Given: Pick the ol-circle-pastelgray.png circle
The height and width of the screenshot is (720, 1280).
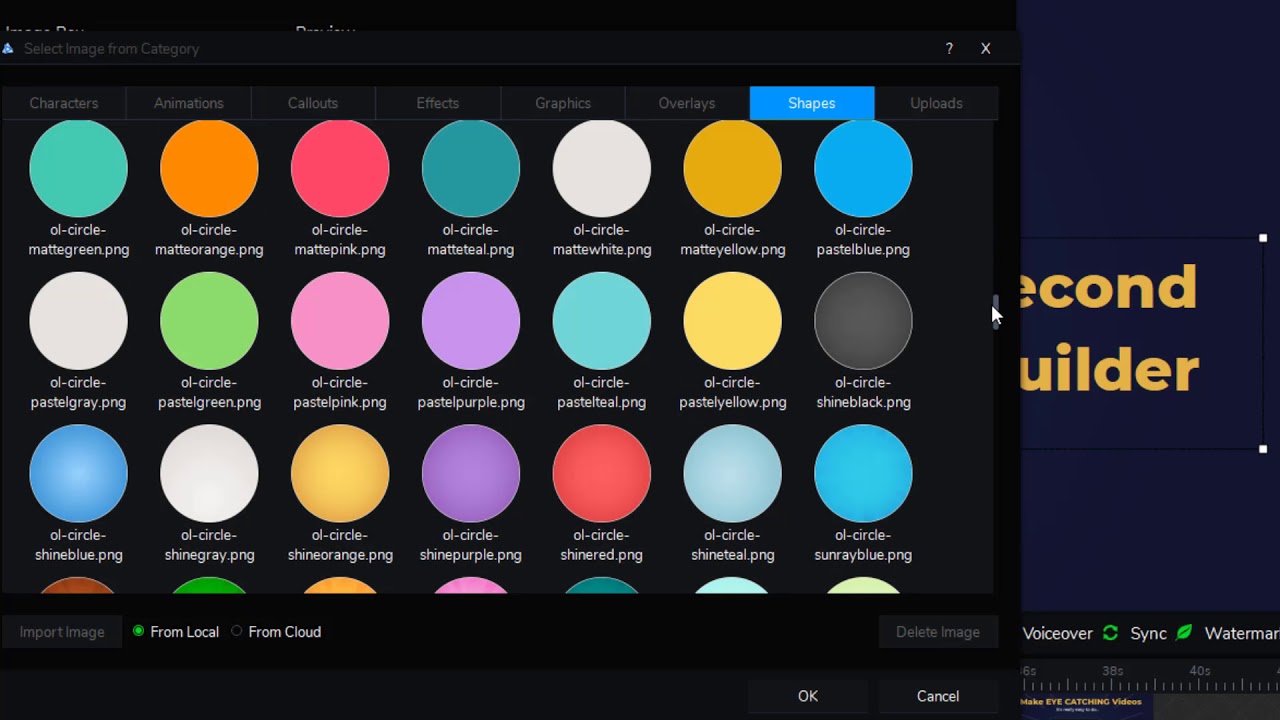Looking at the screenshot, I should point(78,321).
